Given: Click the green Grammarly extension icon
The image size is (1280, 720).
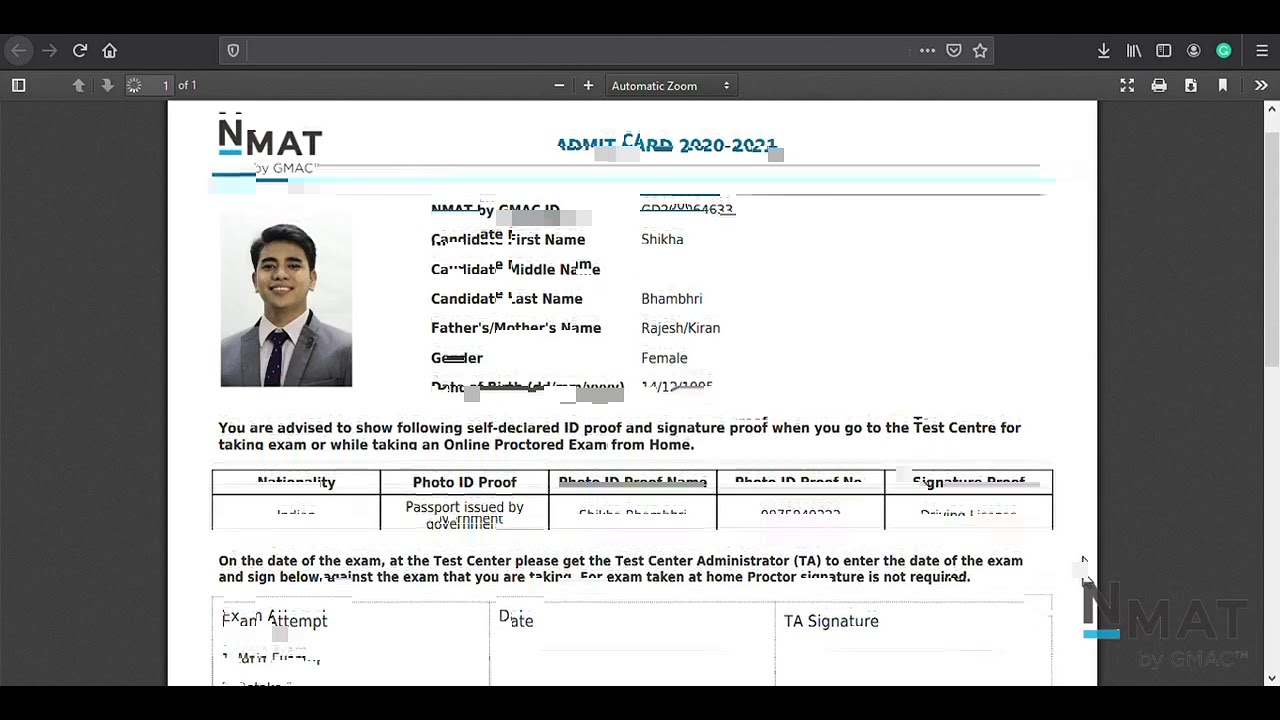Looking at the screenshot, I should [x=1224, y=50].
